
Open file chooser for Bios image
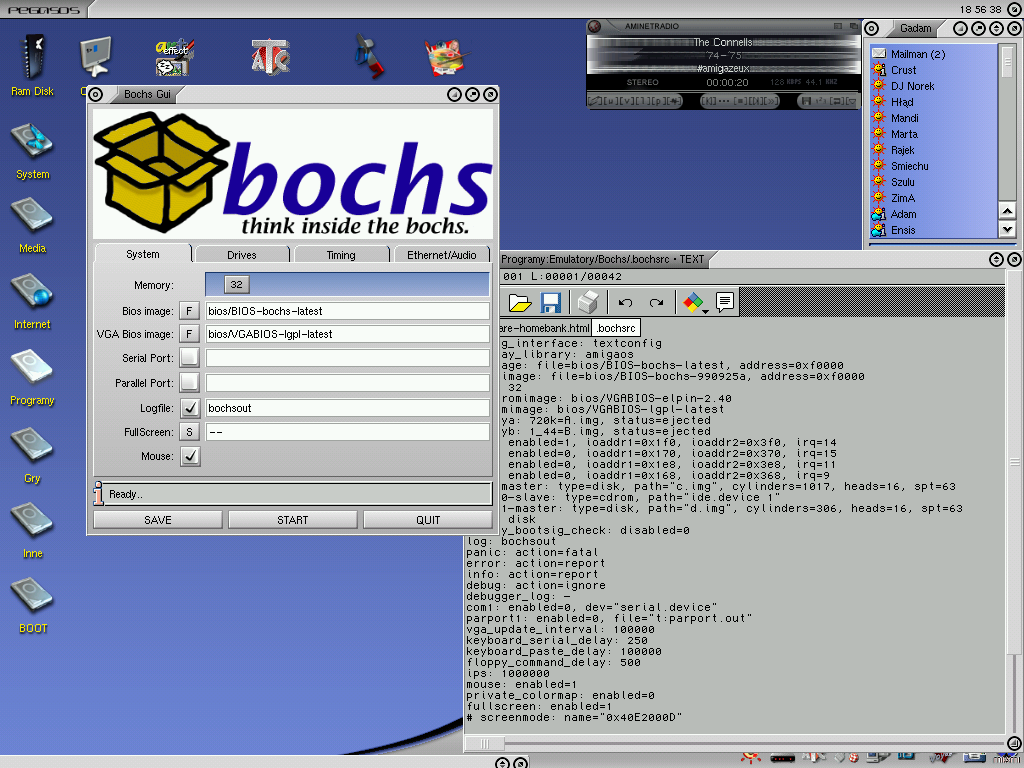click(x=189, y=311)
